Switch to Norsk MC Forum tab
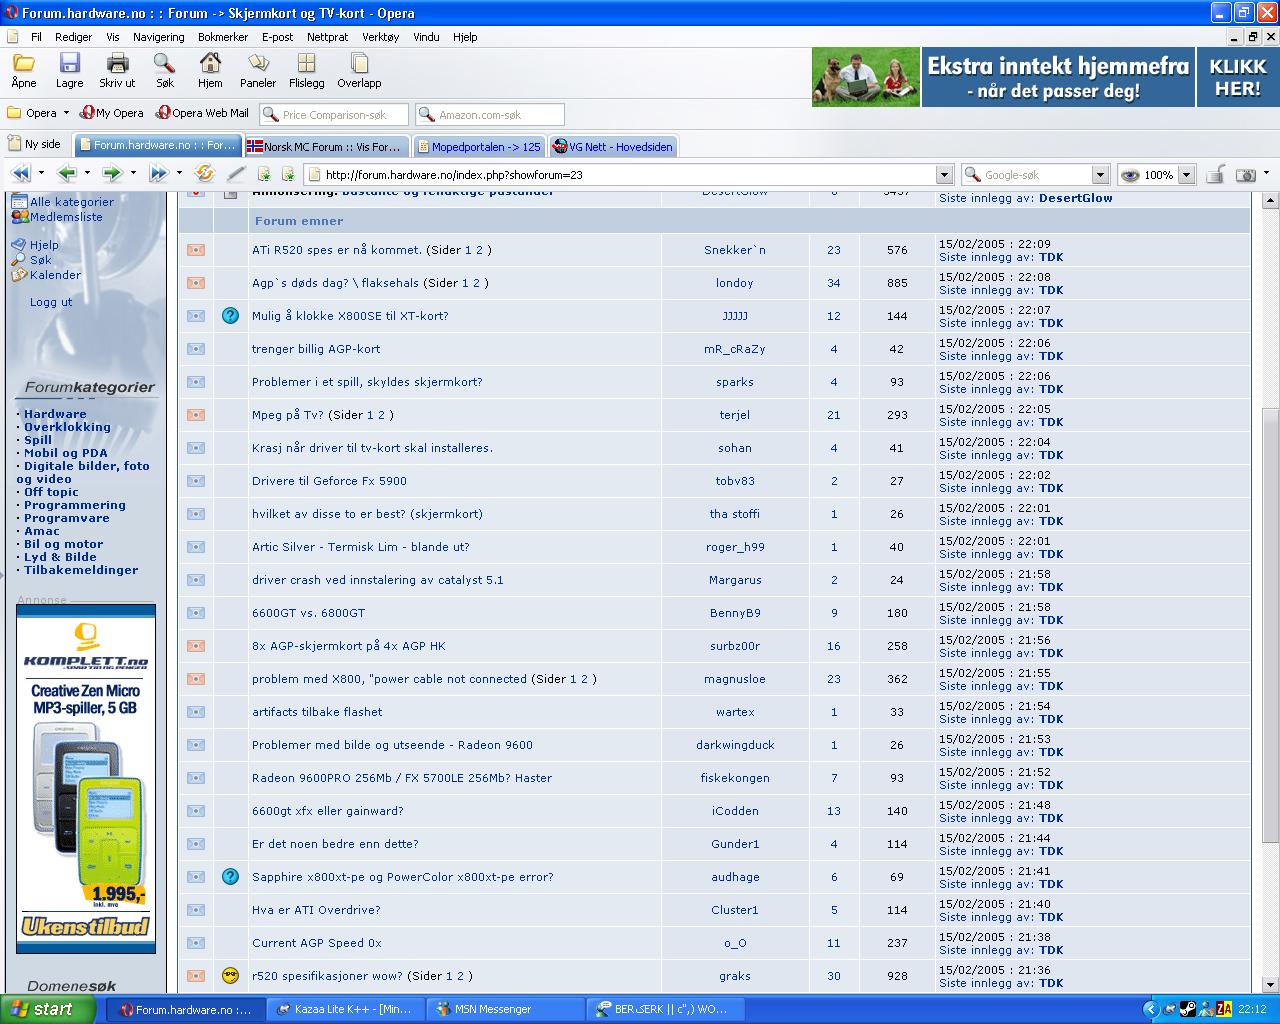The width and height of the screenshot is (1280, 1024). [x=326, y=146]
